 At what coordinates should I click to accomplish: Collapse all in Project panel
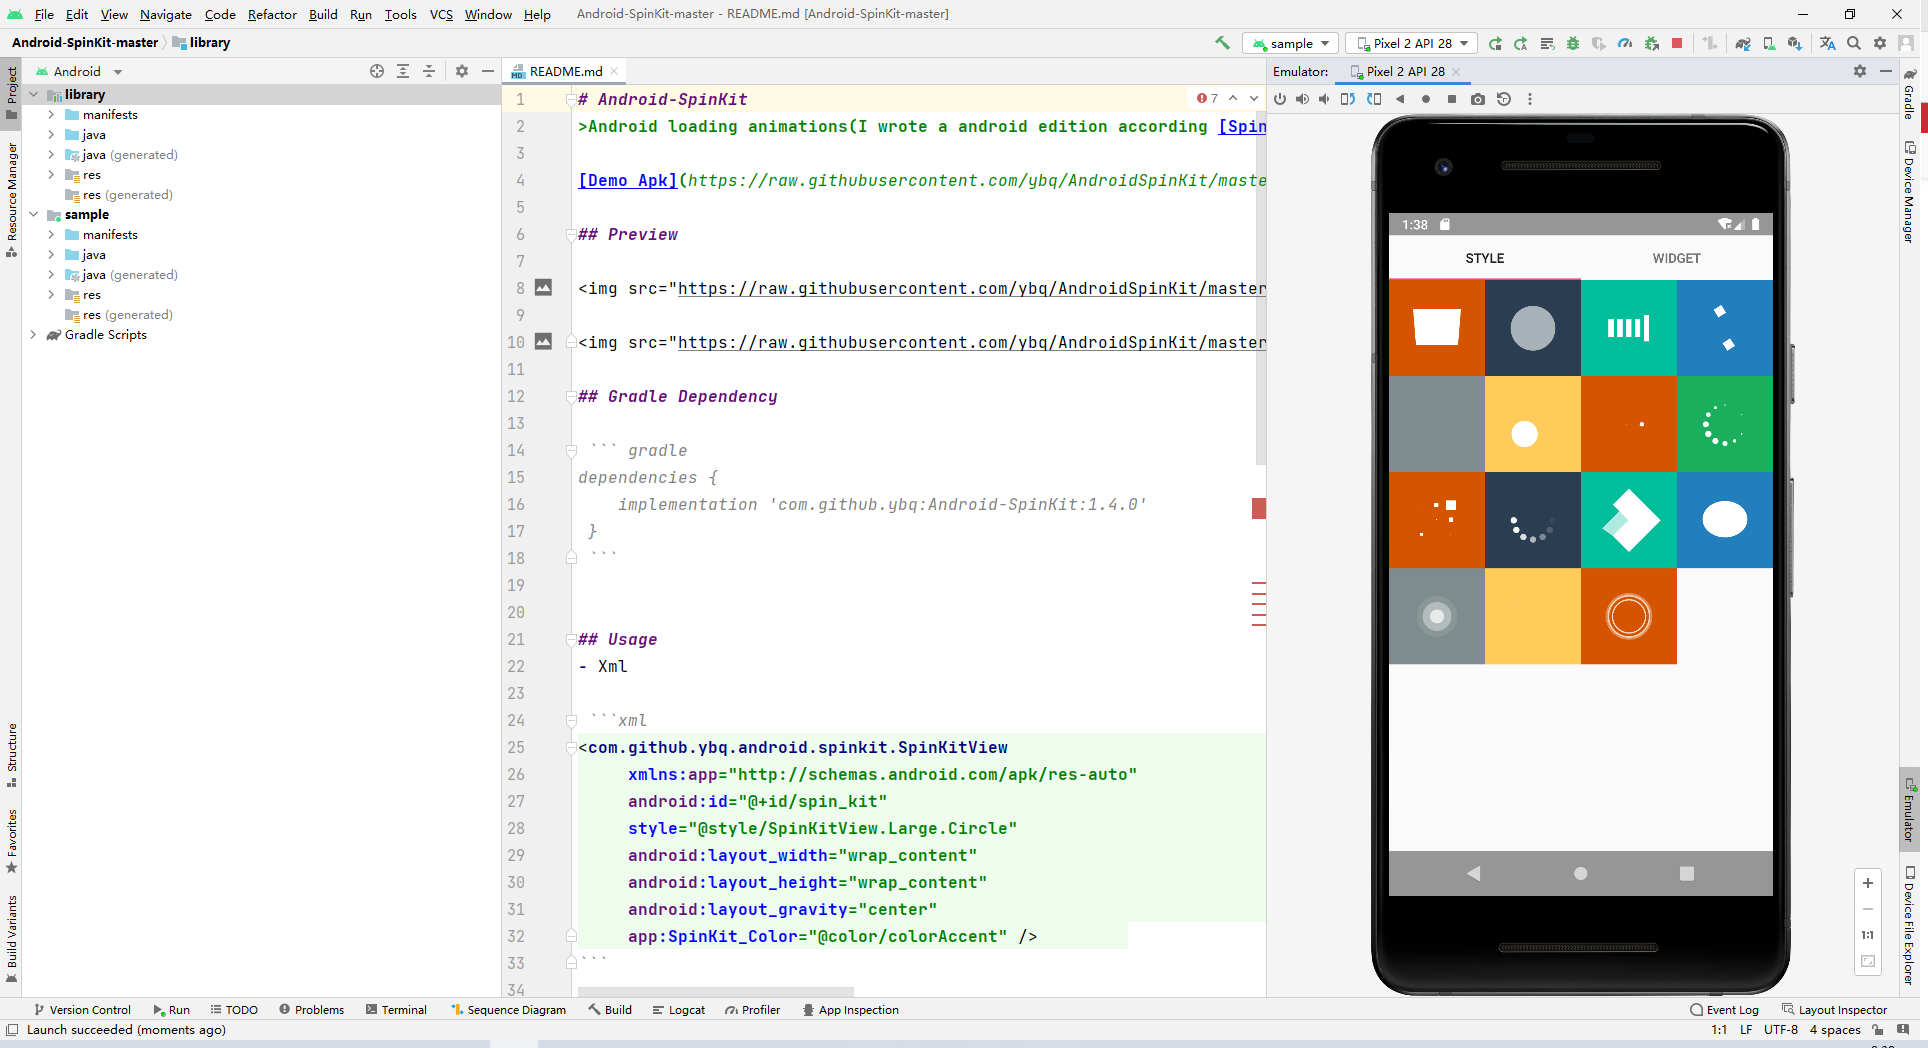tap(429, 71)
